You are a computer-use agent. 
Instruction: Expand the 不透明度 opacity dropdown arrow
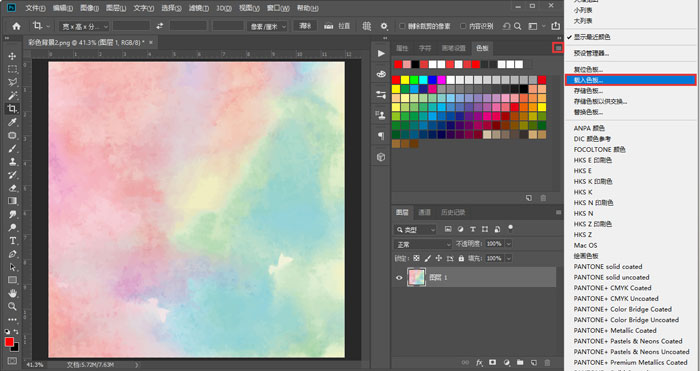pyautogui.click(x=508, y=244)
